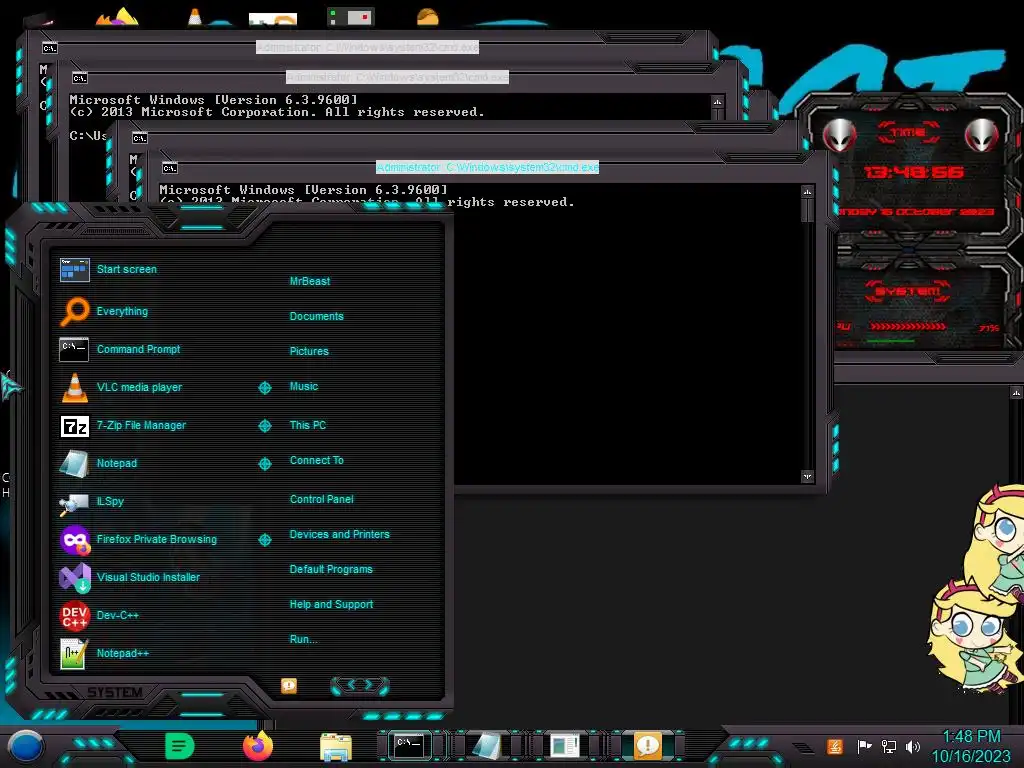Open Control Panel

[322, 499]
